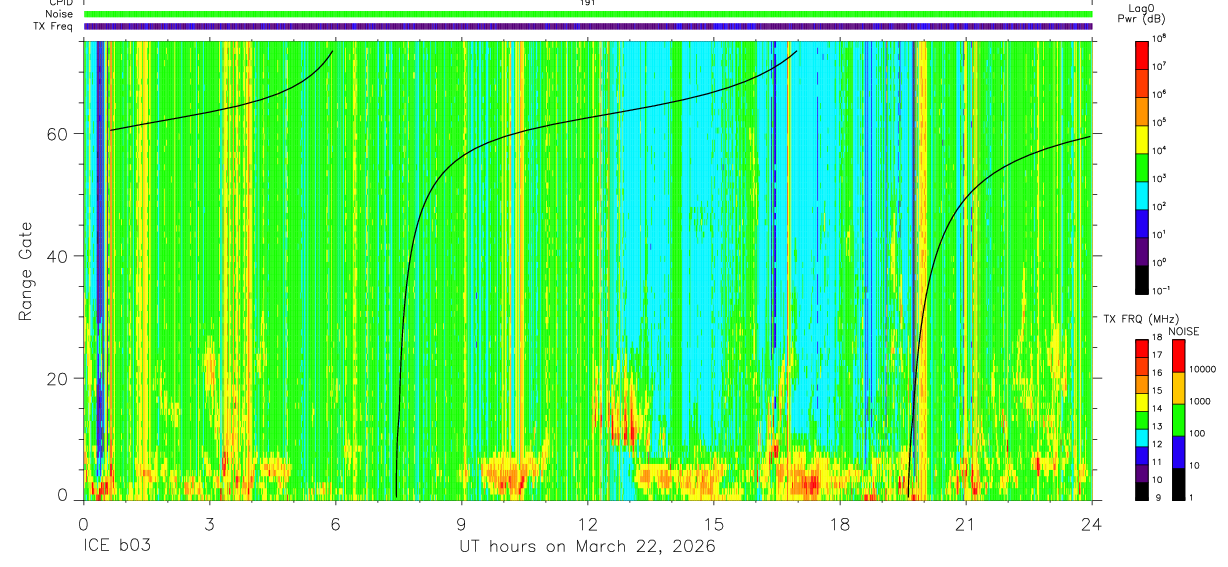
Task: Click the red top segment of the NOISE colorbar
Action: pos(1179,356)
